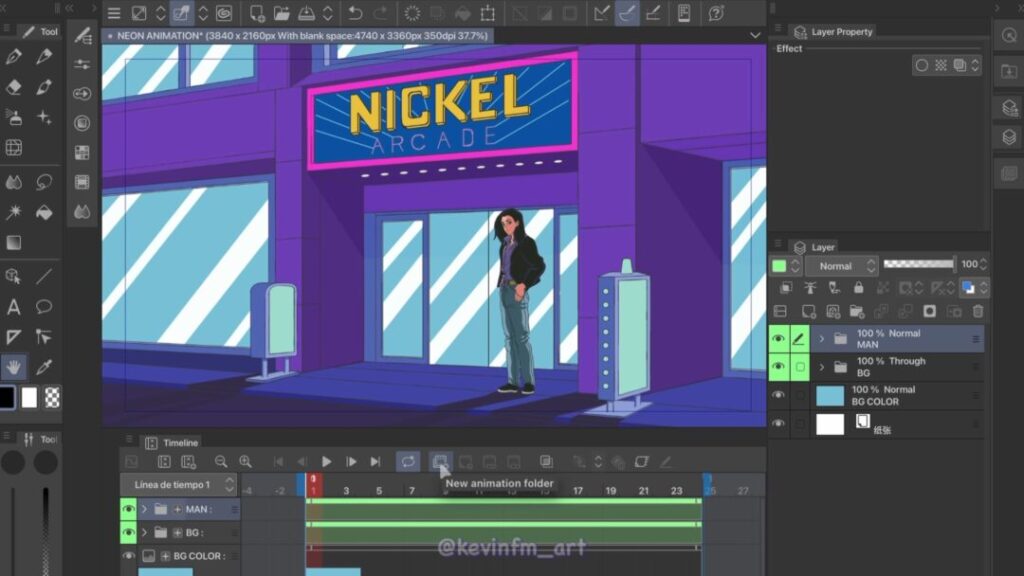Select the Eraser tool in tool palette
Viewport: 1024px width, 576px height.
tap(14, 87)
